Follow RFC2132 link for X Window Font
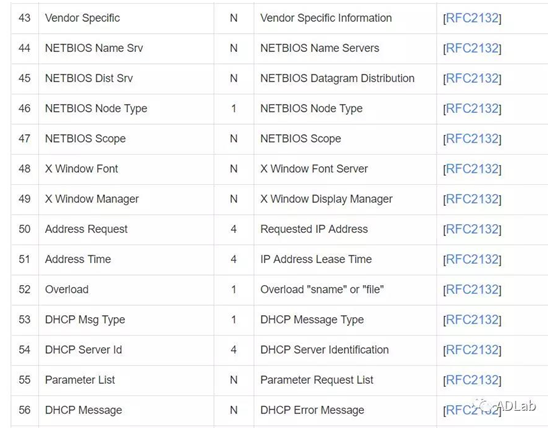550x430 pixels. click(x=472, y=169)
